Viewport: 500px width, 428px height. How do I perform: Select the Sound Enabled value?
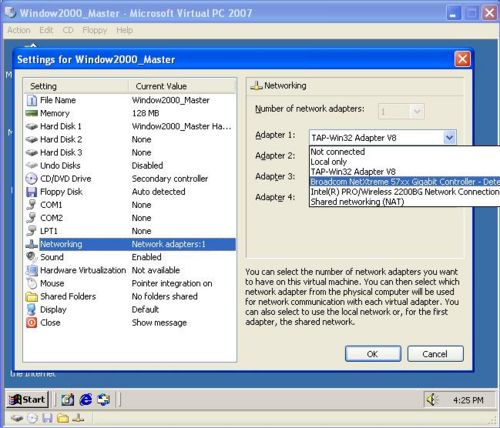(x=147, y=257)
